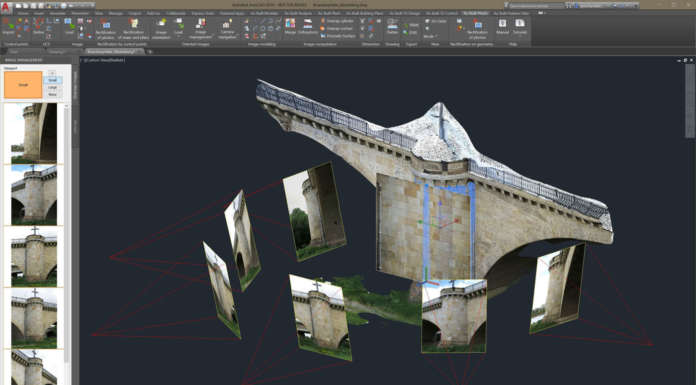This screenshot has height=385, width=696.
Task: Click the Import control points icon
Action: [8, 27]
